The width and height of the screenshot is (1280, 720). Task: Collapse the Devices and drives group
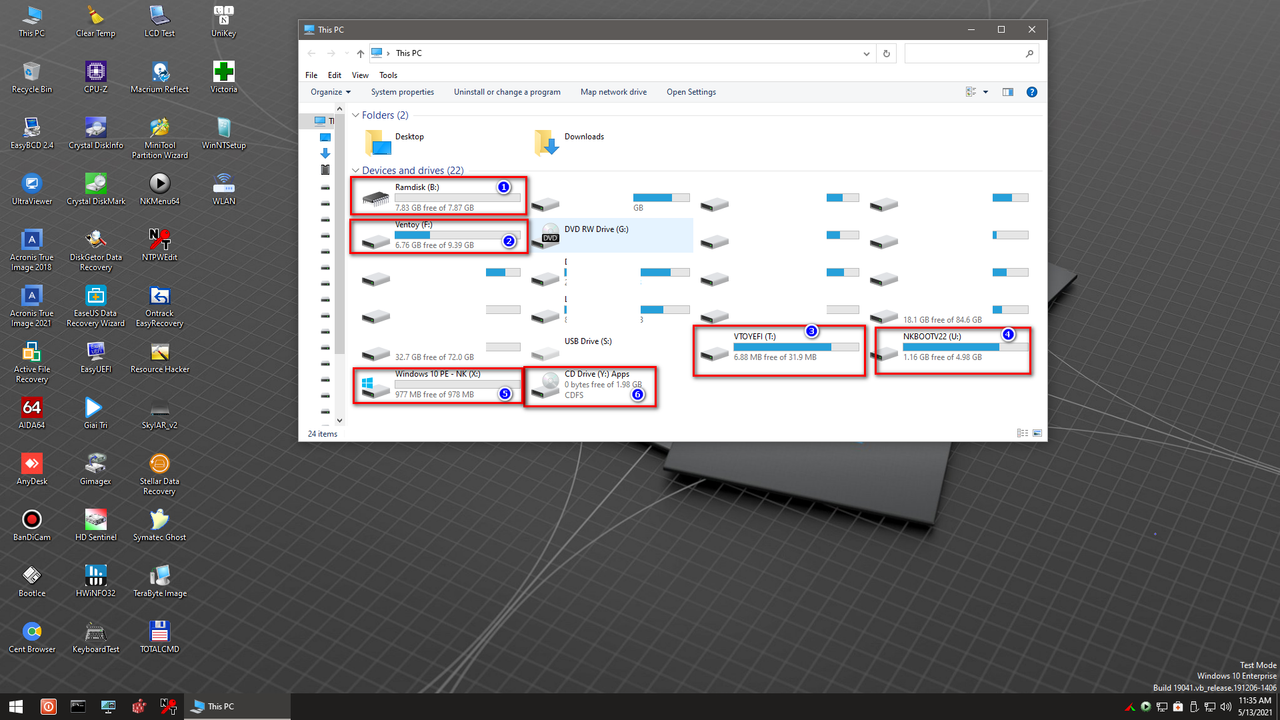click(355, 171)
